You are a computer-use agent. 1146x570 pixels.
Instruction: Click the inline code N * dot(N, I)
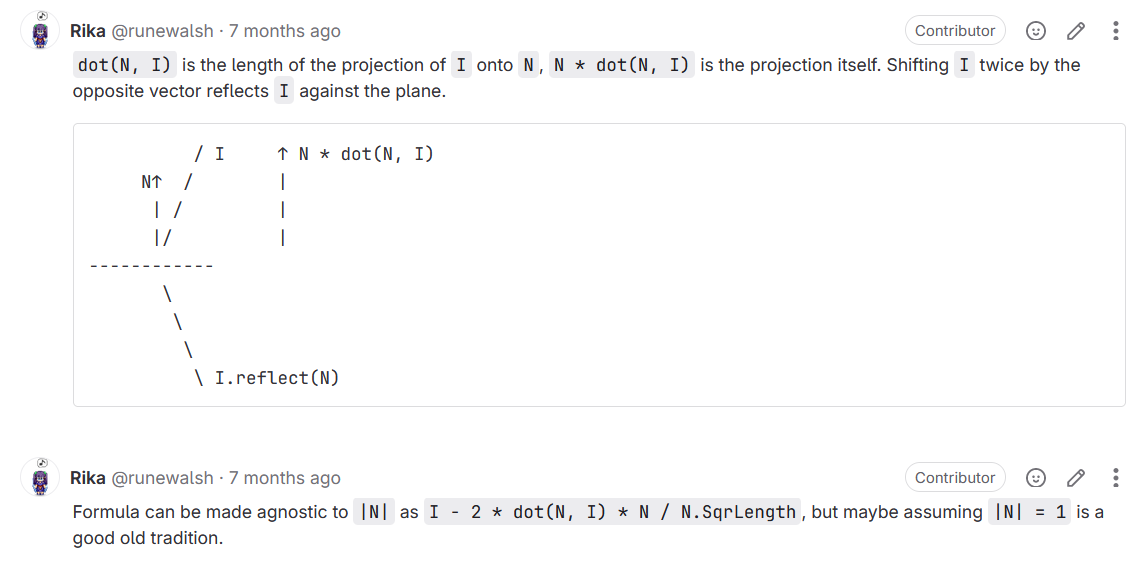point(622,65)
